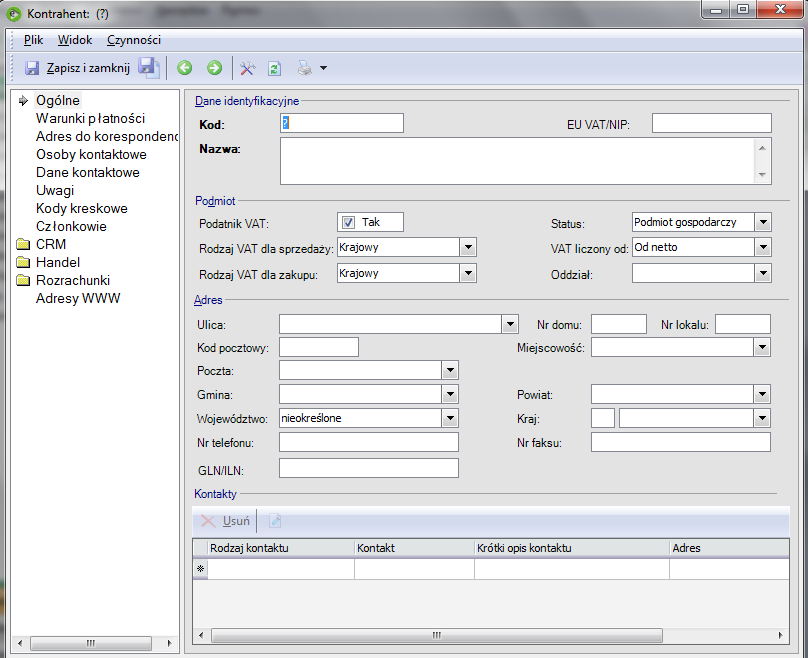Click the green refresh document icon

(x=275, y=68)
